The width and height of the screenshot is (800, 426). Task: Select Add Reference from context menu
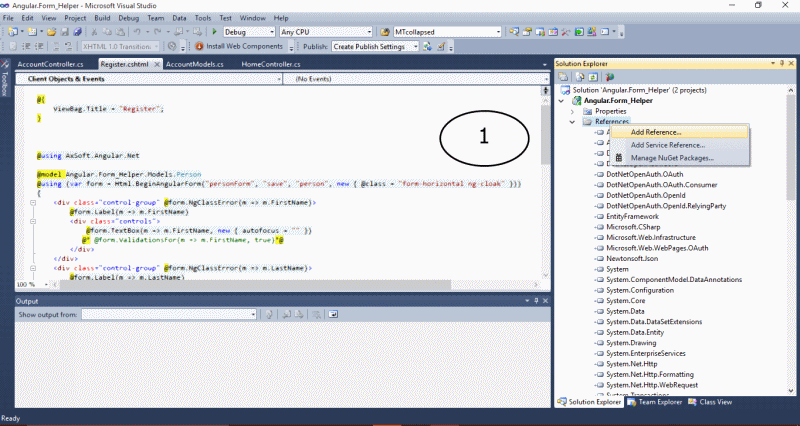click(656, 132)
